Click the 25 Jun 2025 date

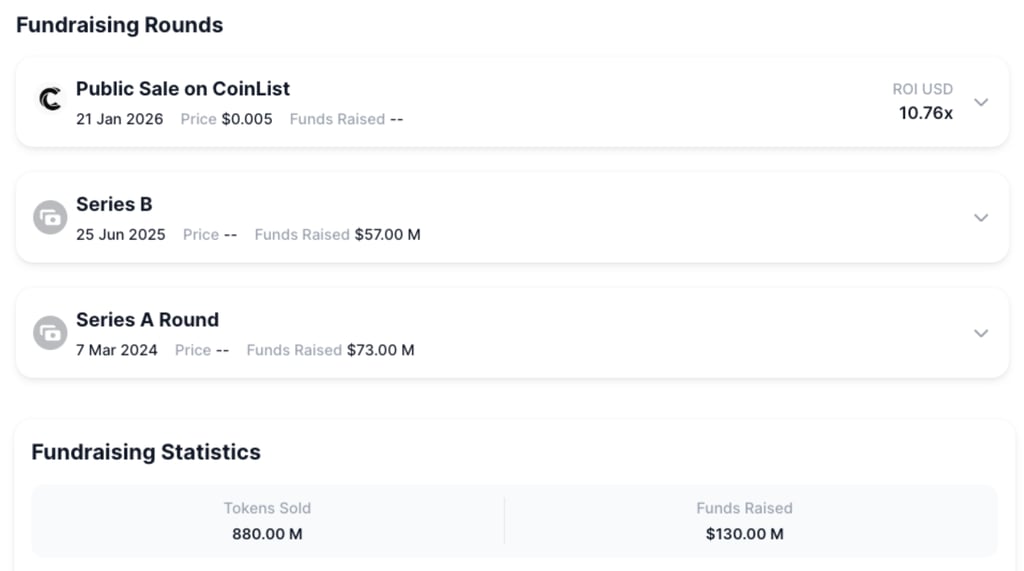tap(121, 235)
